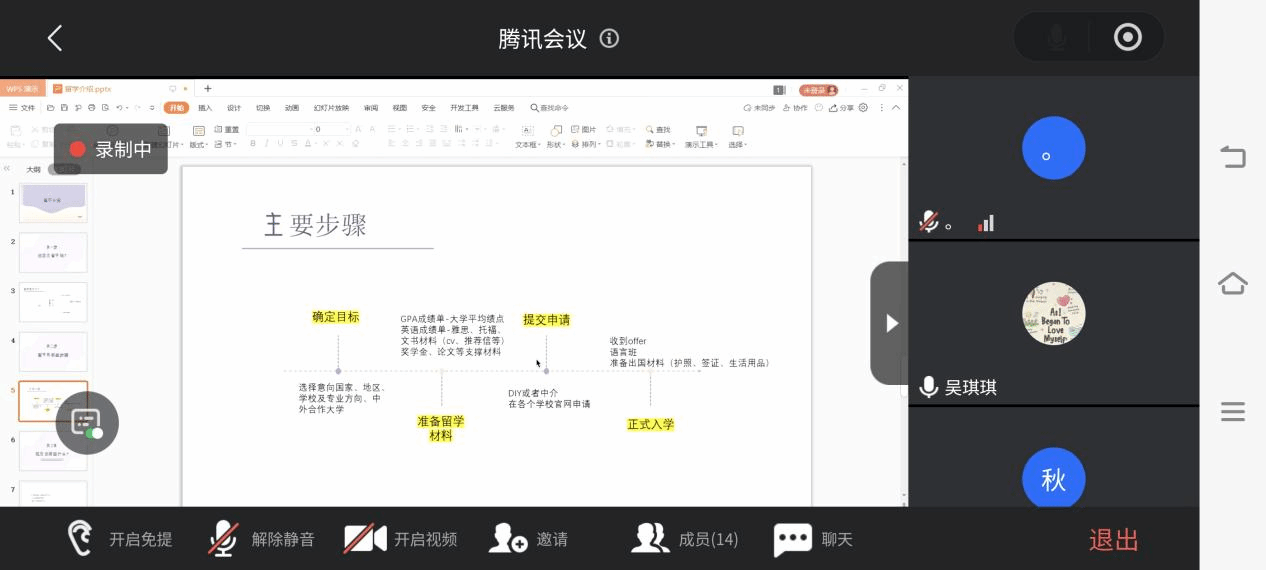1266x570 pixels.
Task: Tap the back arrow in meeting header
Action: [55, 39]
